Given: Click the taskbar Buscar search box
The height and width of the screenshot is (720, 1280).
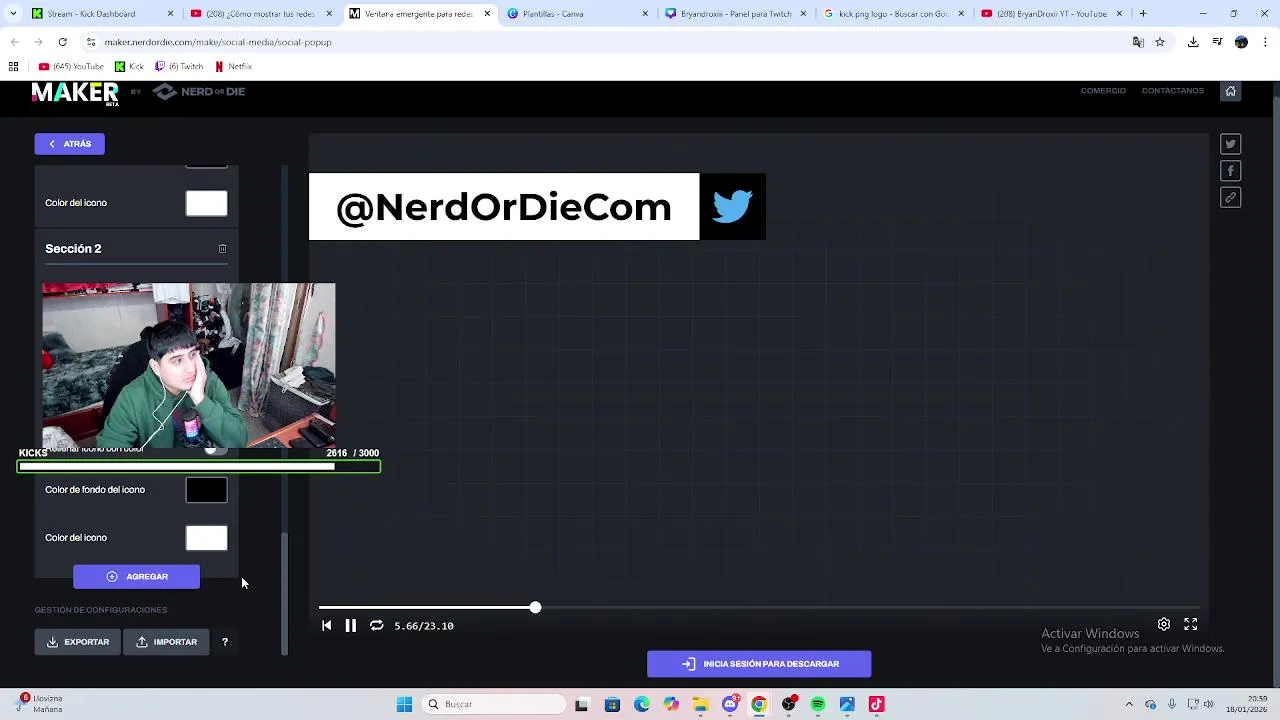Looking at the screenshot, I should 495,704.
